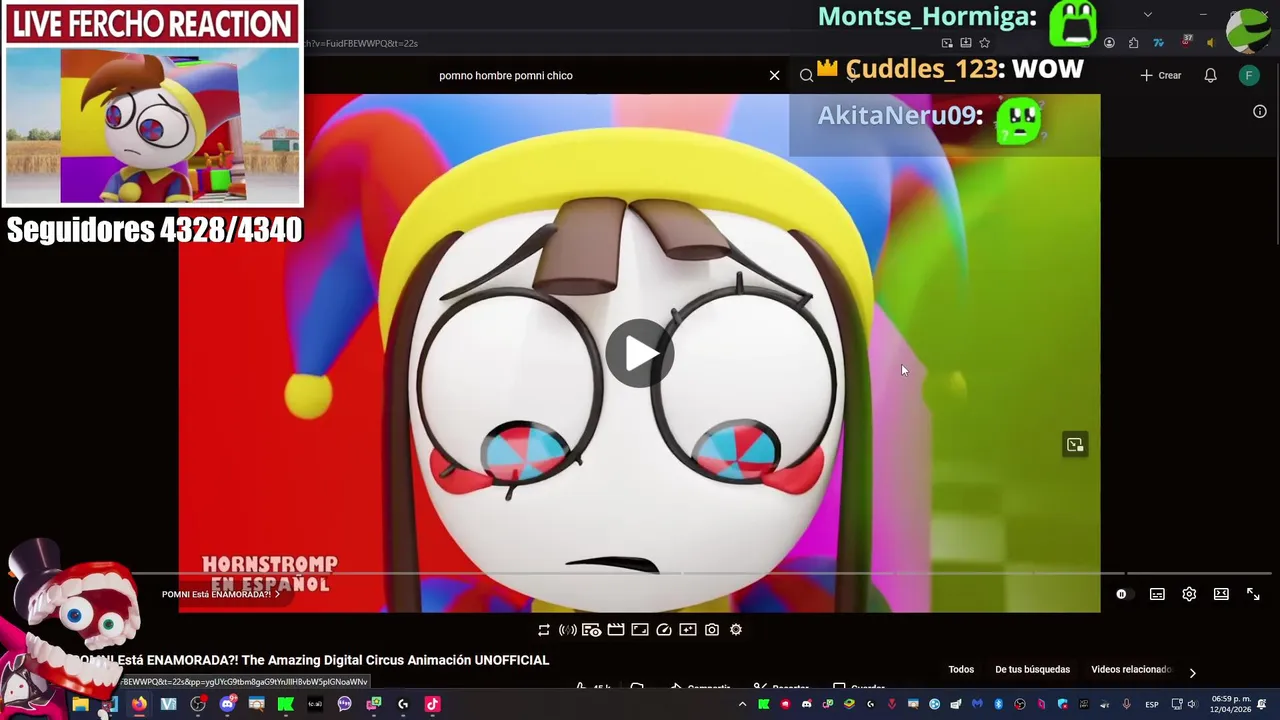
Task: Click the Bluetooth tray icon
Action: [998, 705]
